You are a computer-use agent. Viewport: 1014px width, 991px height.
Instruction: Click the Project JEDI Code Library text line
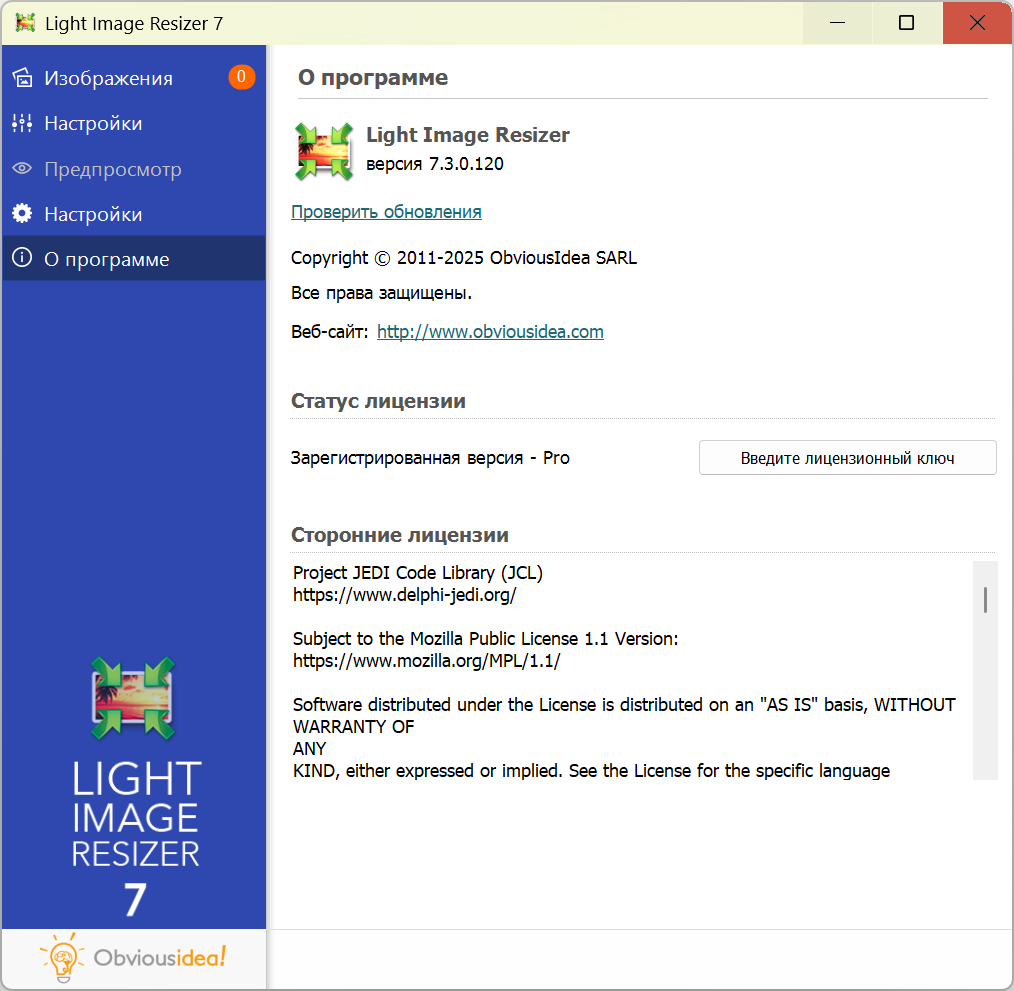(418, 573)
